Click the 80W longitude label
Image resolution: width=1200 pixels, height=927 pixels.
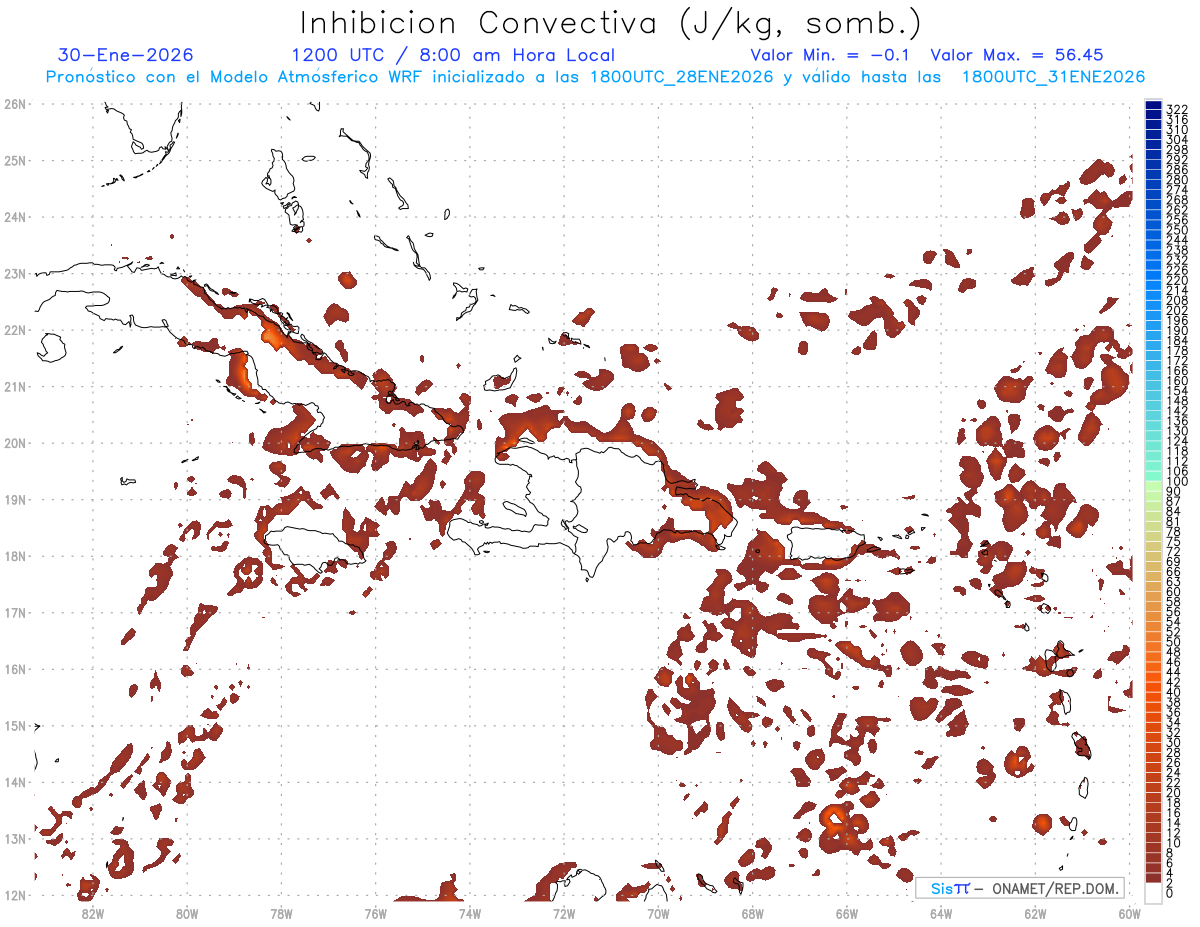tap(186, 913)
